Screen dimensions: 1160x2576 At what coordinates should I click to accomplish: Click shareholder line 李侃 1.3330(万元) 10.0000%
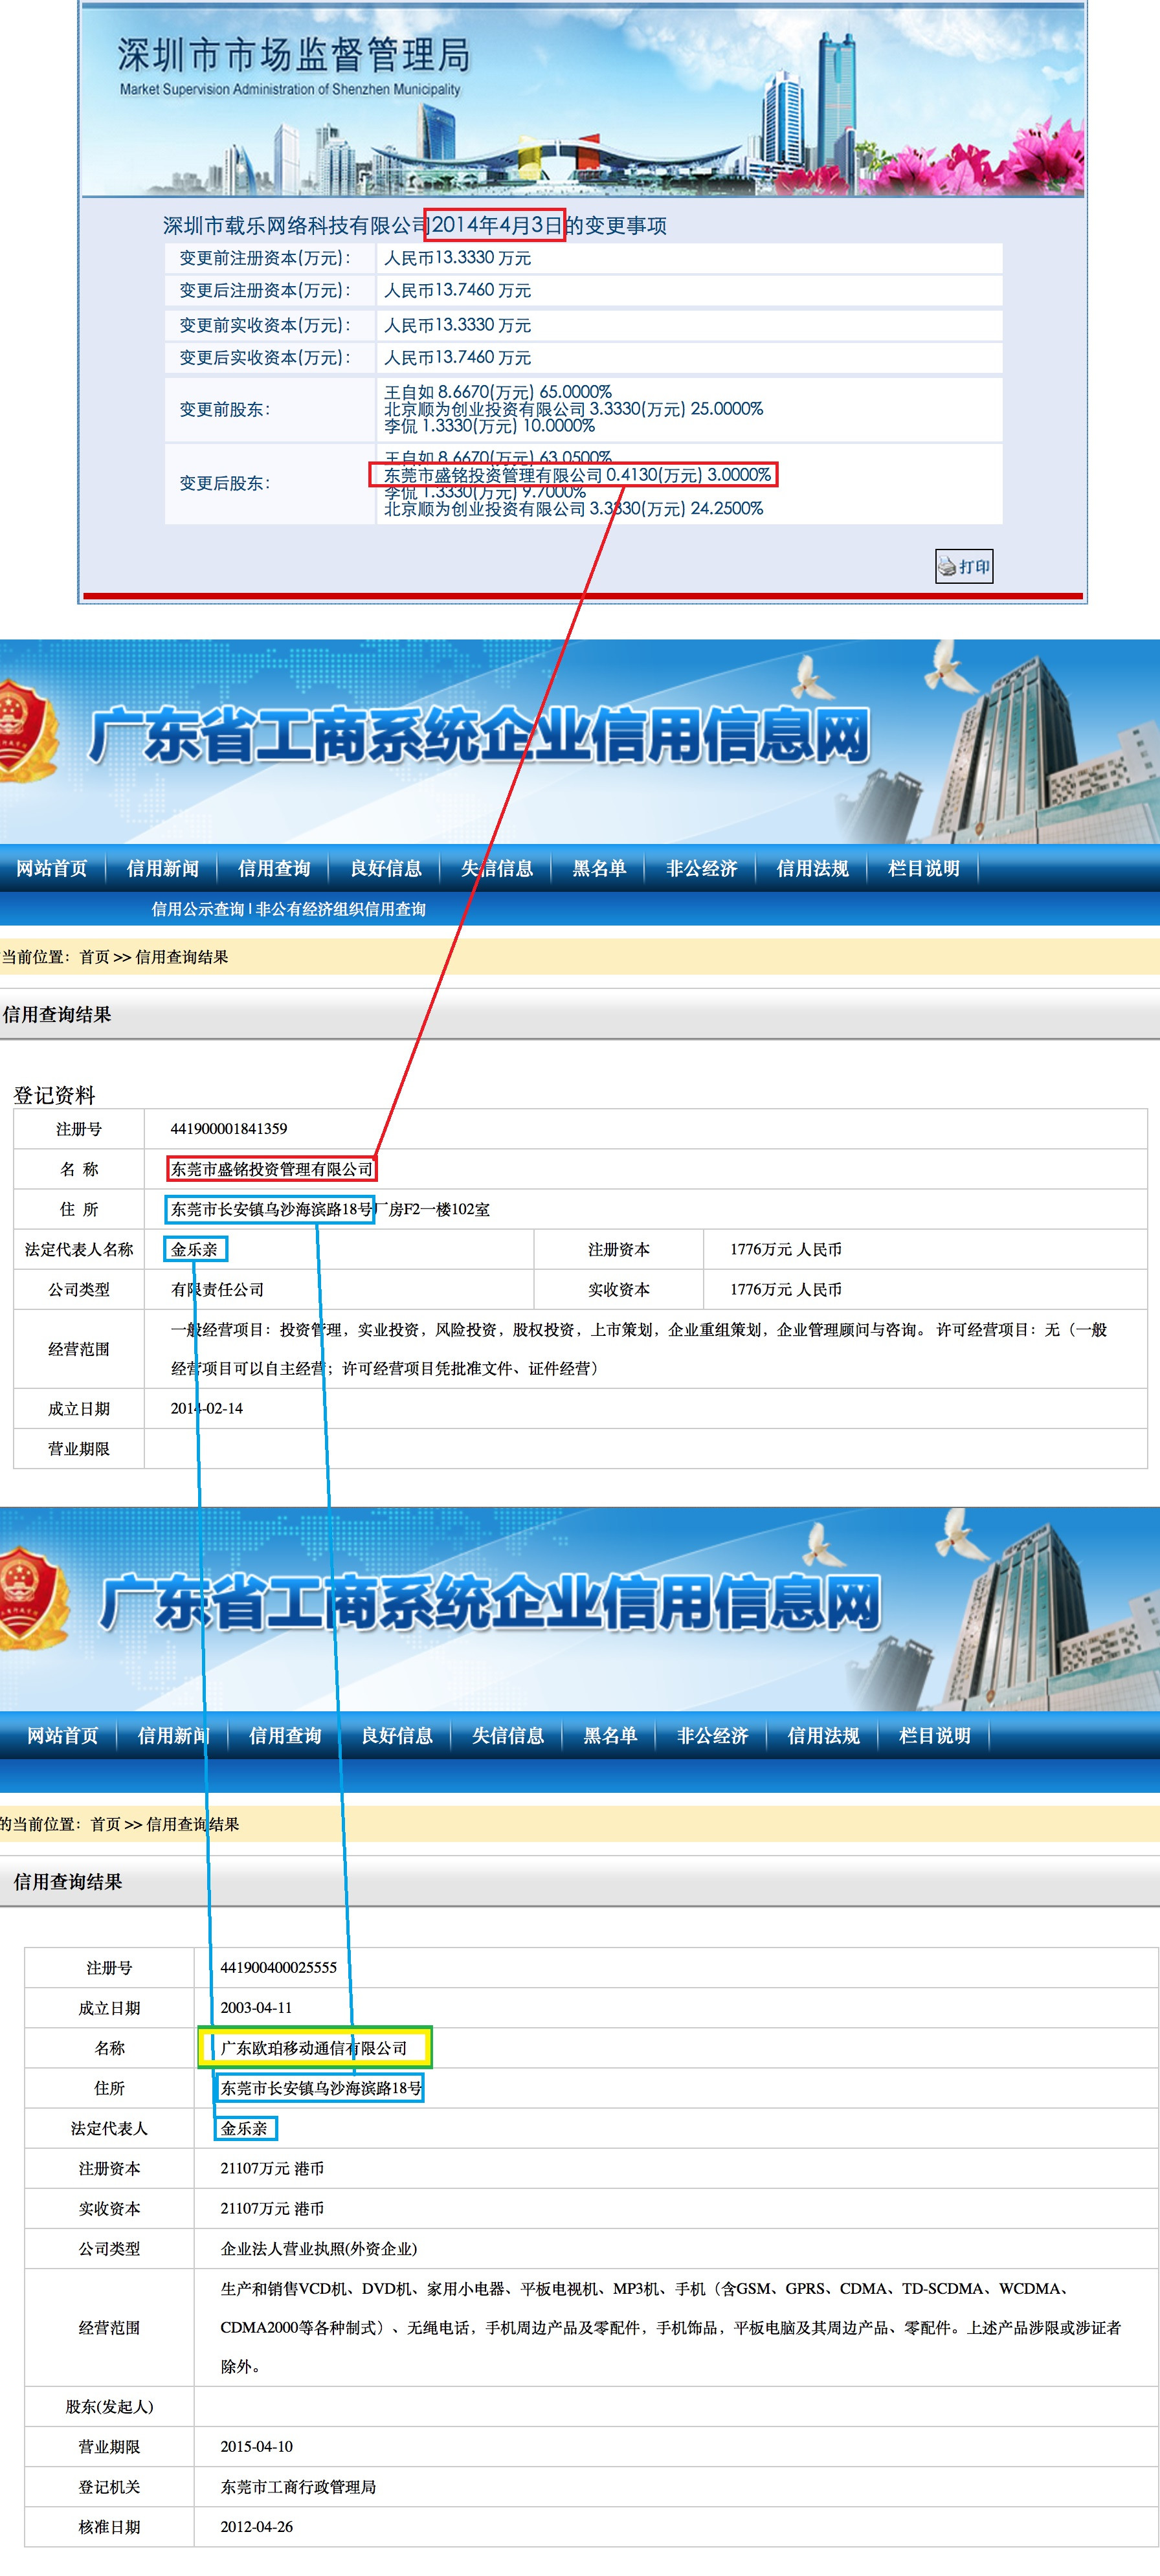click(x=490, y=425)
